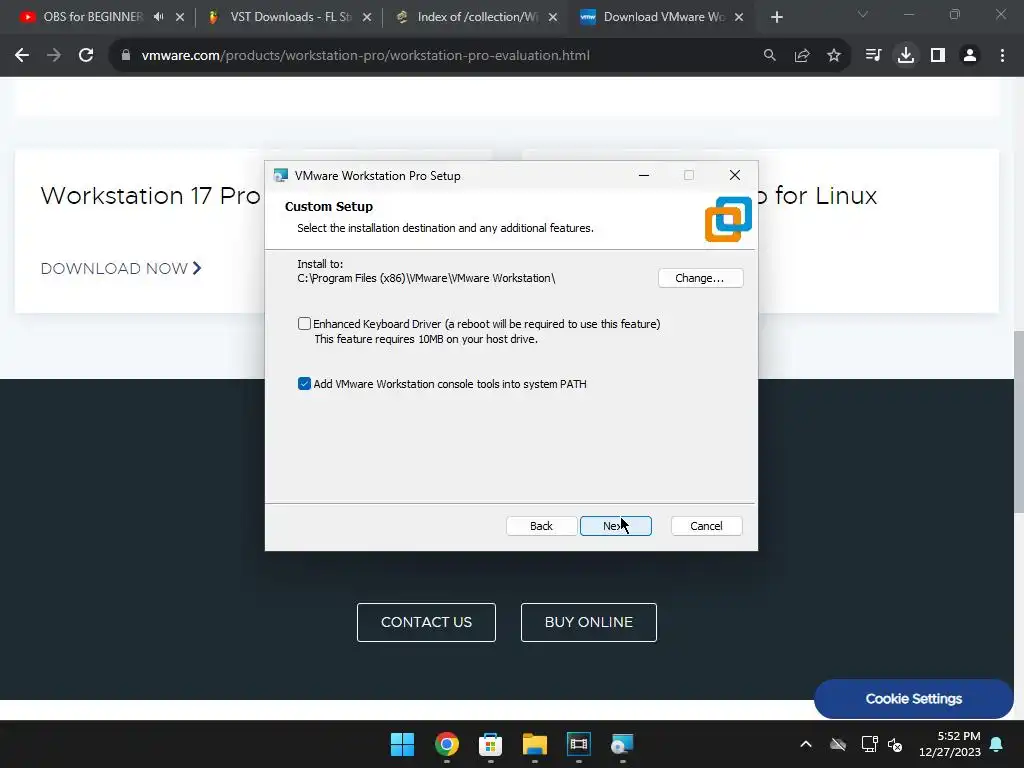Go Back in the setup wizard
Screen dimensions: 1024x768
tap(541, 526)
